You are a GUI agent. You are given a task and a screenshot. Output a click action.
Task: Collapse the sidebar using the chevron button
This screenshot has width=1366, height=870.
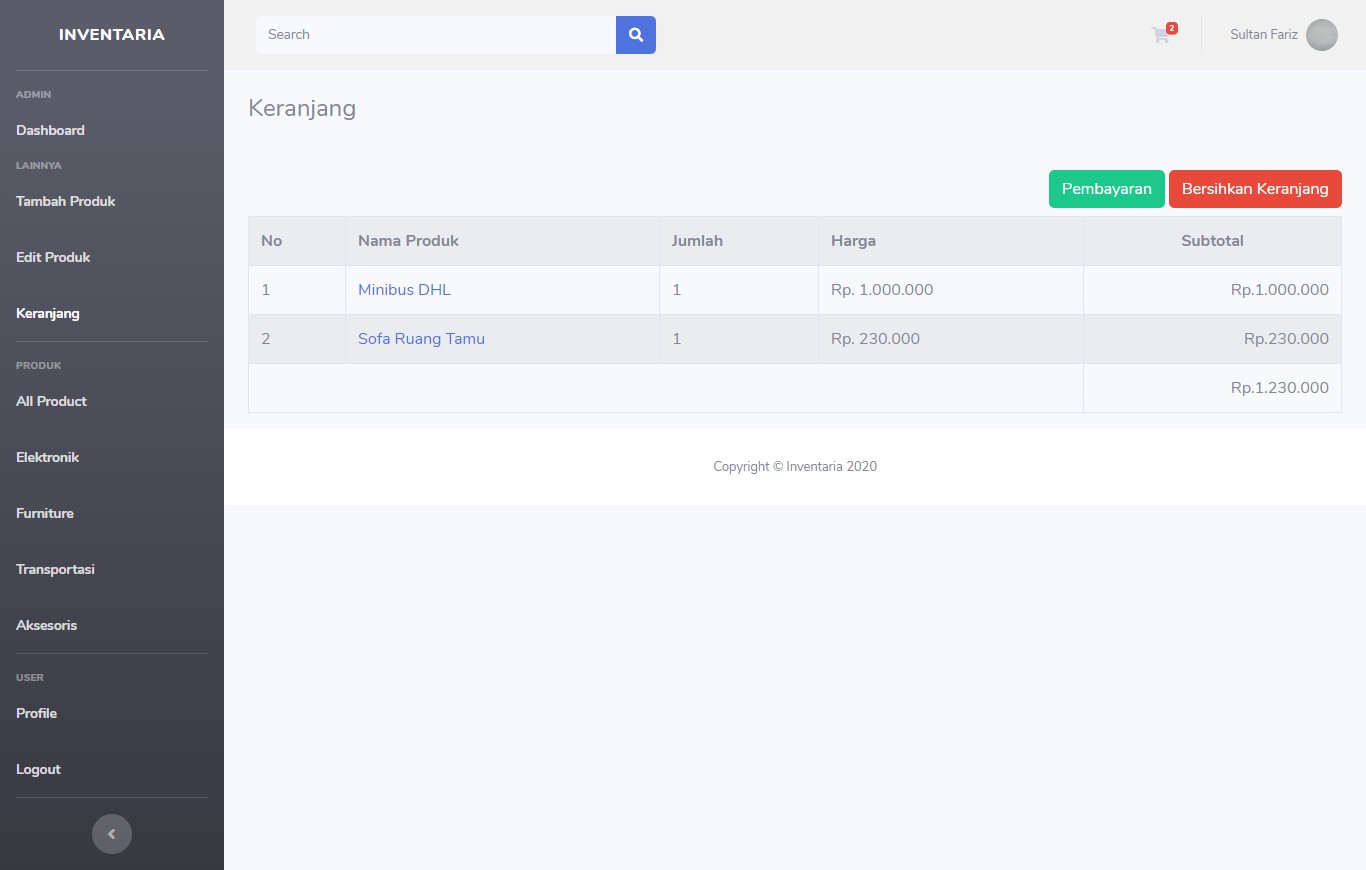(111, 833)
